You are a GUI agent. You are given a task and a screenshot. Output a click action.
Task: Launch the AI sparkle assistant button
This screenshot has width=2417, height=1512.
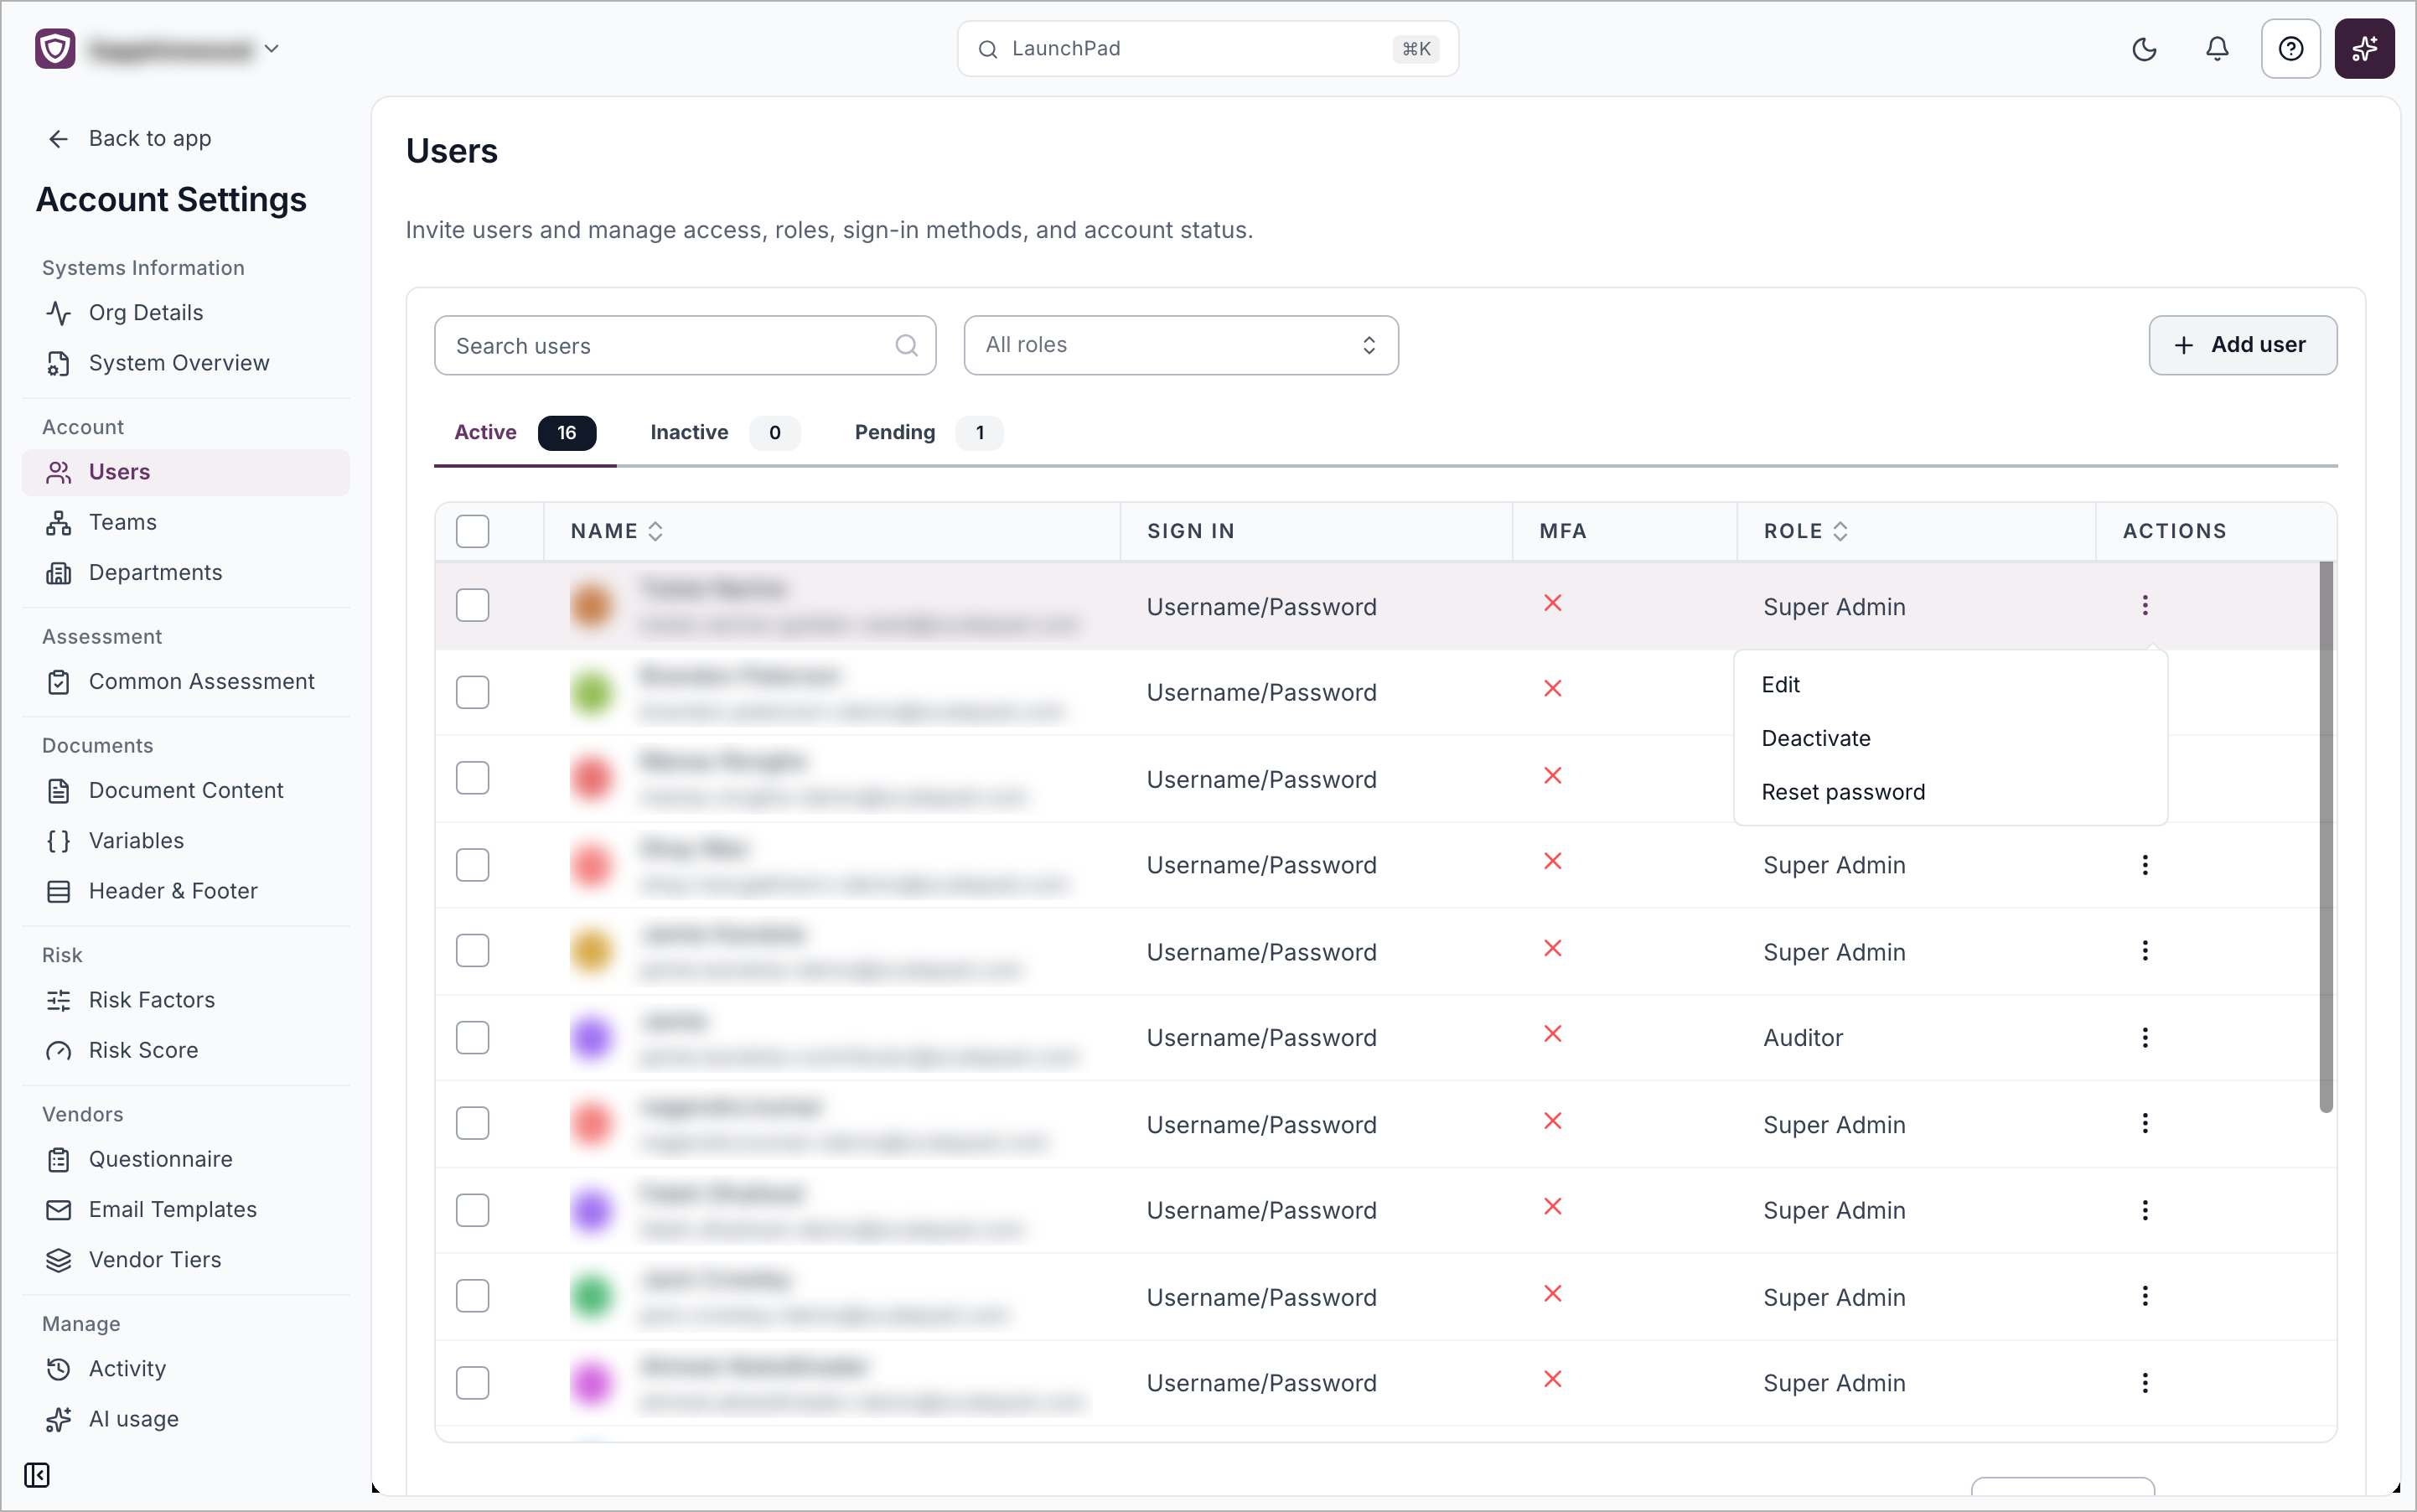tap(2364, 49)
